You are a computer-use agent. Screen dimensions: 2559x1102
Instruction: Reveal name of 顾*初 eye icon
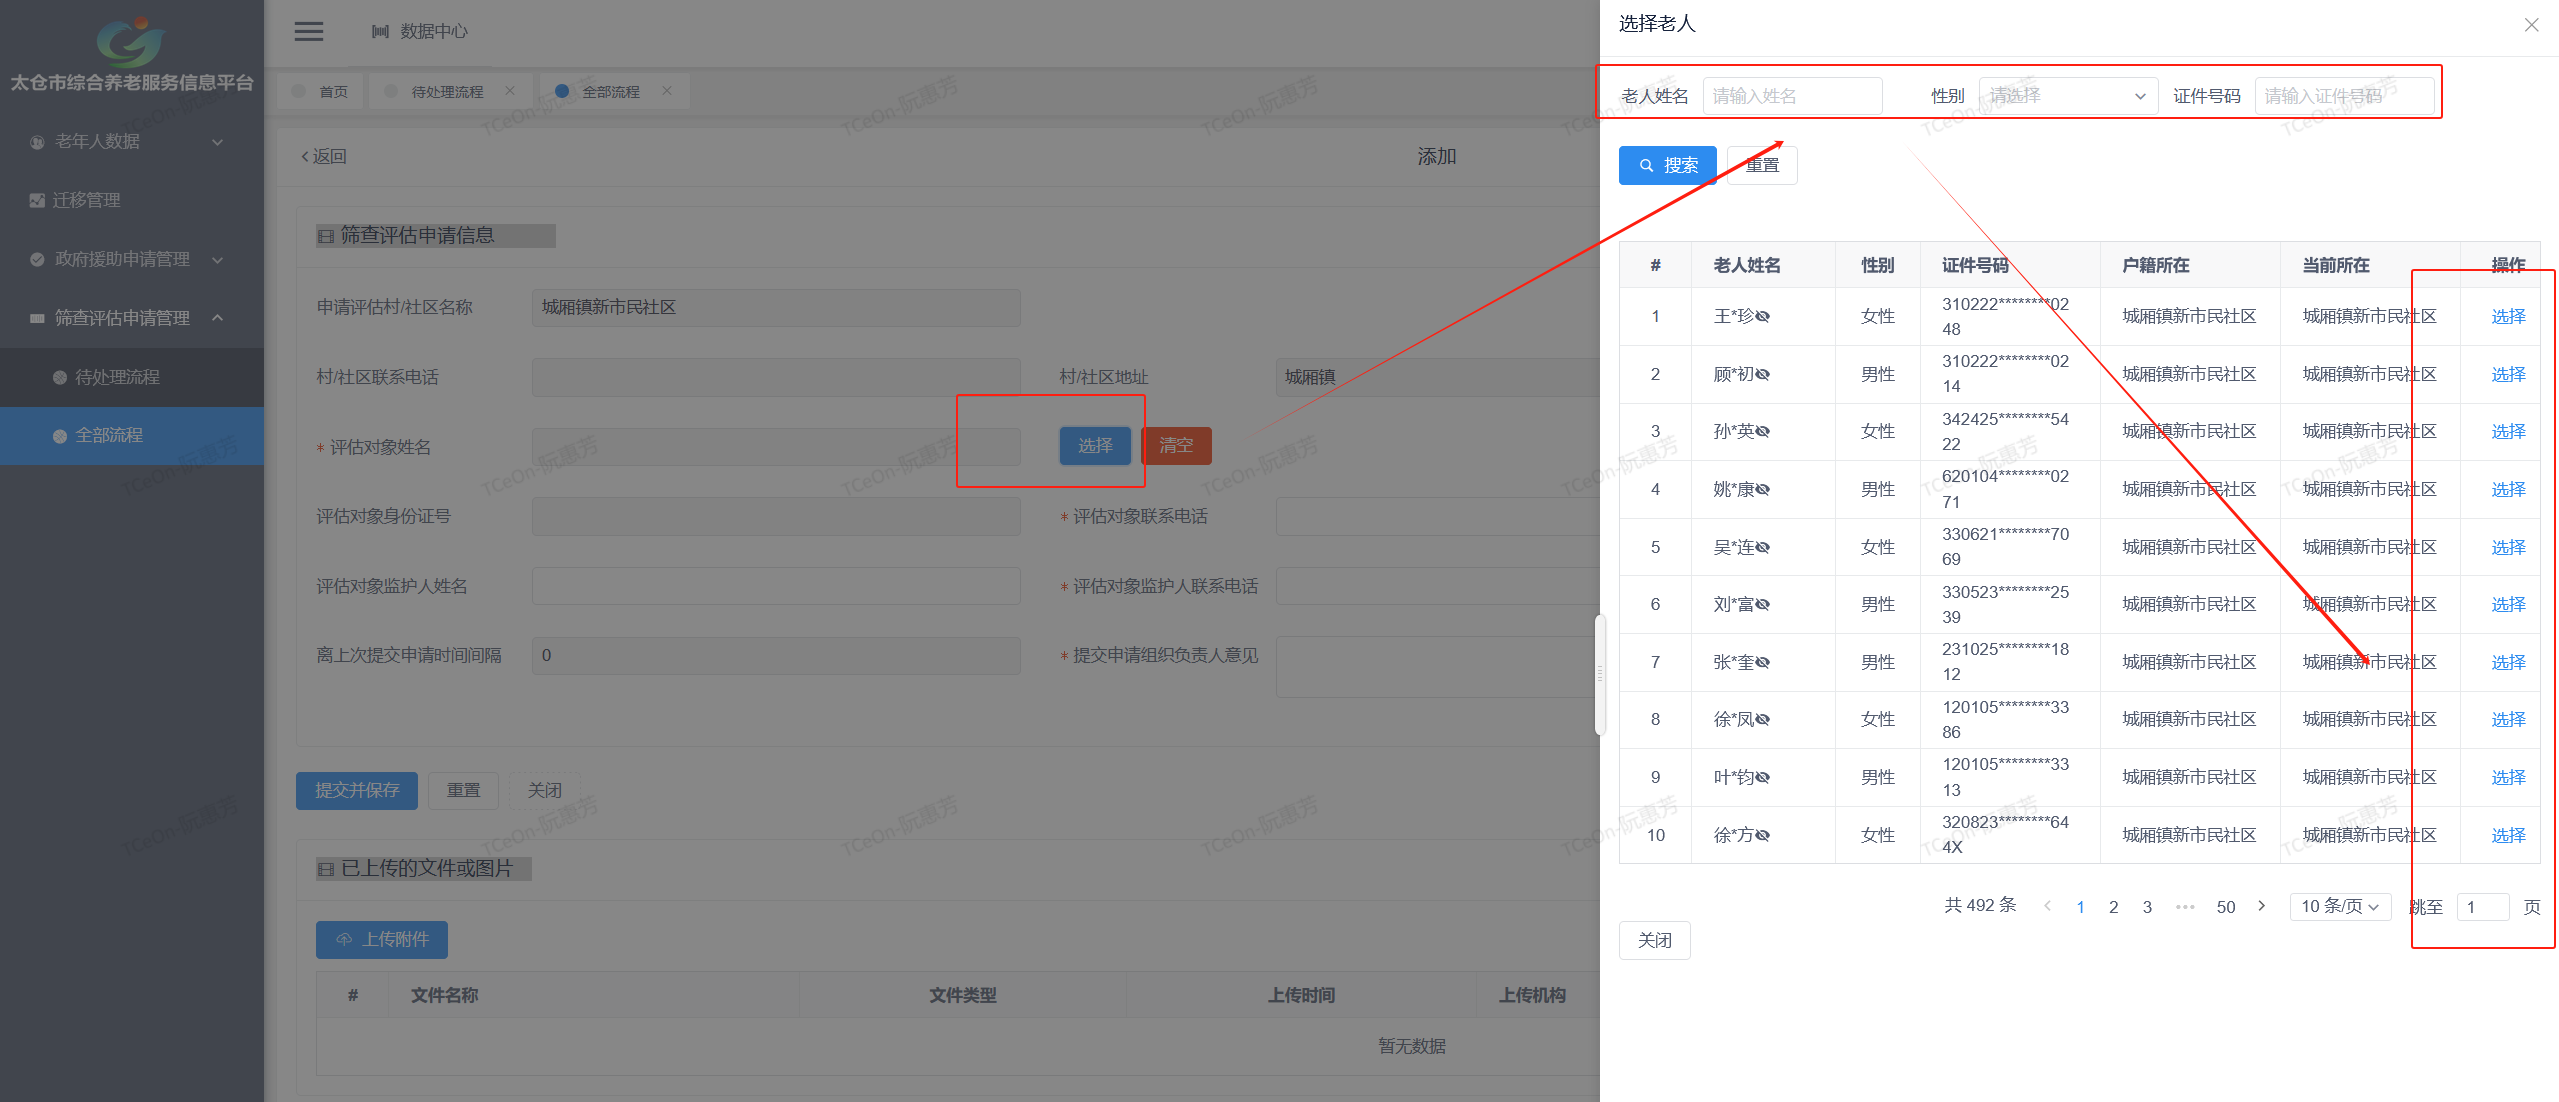[x=1763, y=375]
